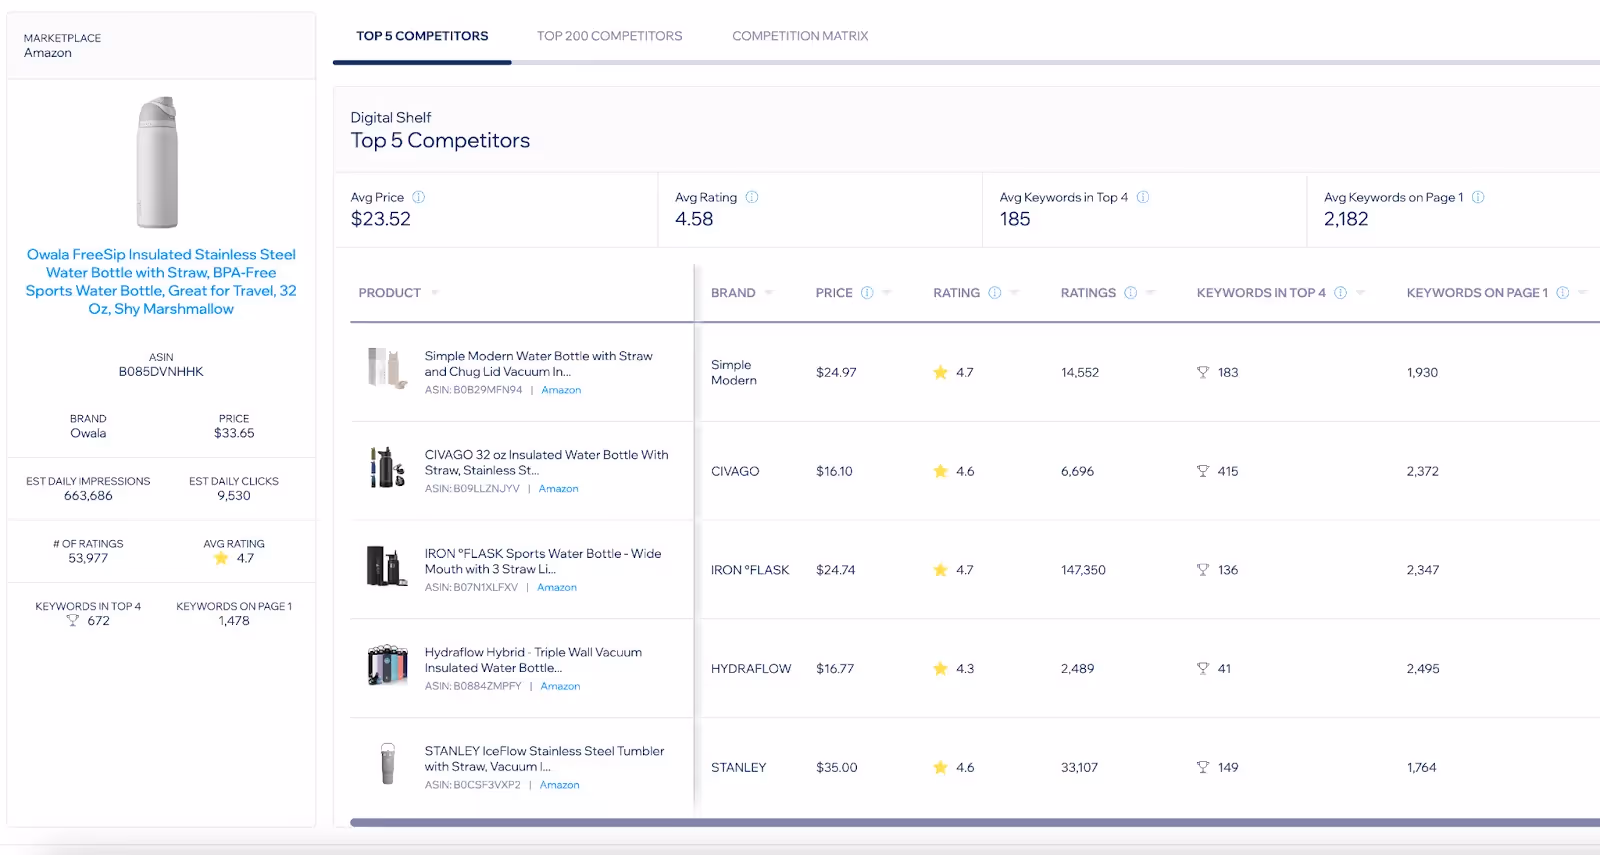Open the Keywords in Top 4 sort dropdown

click(x=1361, y=293)
